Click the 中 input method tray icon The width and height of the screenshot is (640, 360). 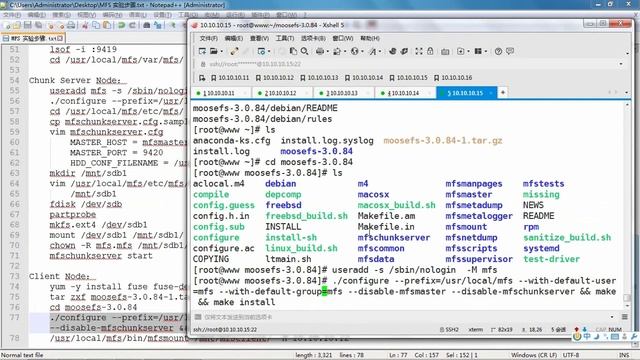(x=587, y=337)
